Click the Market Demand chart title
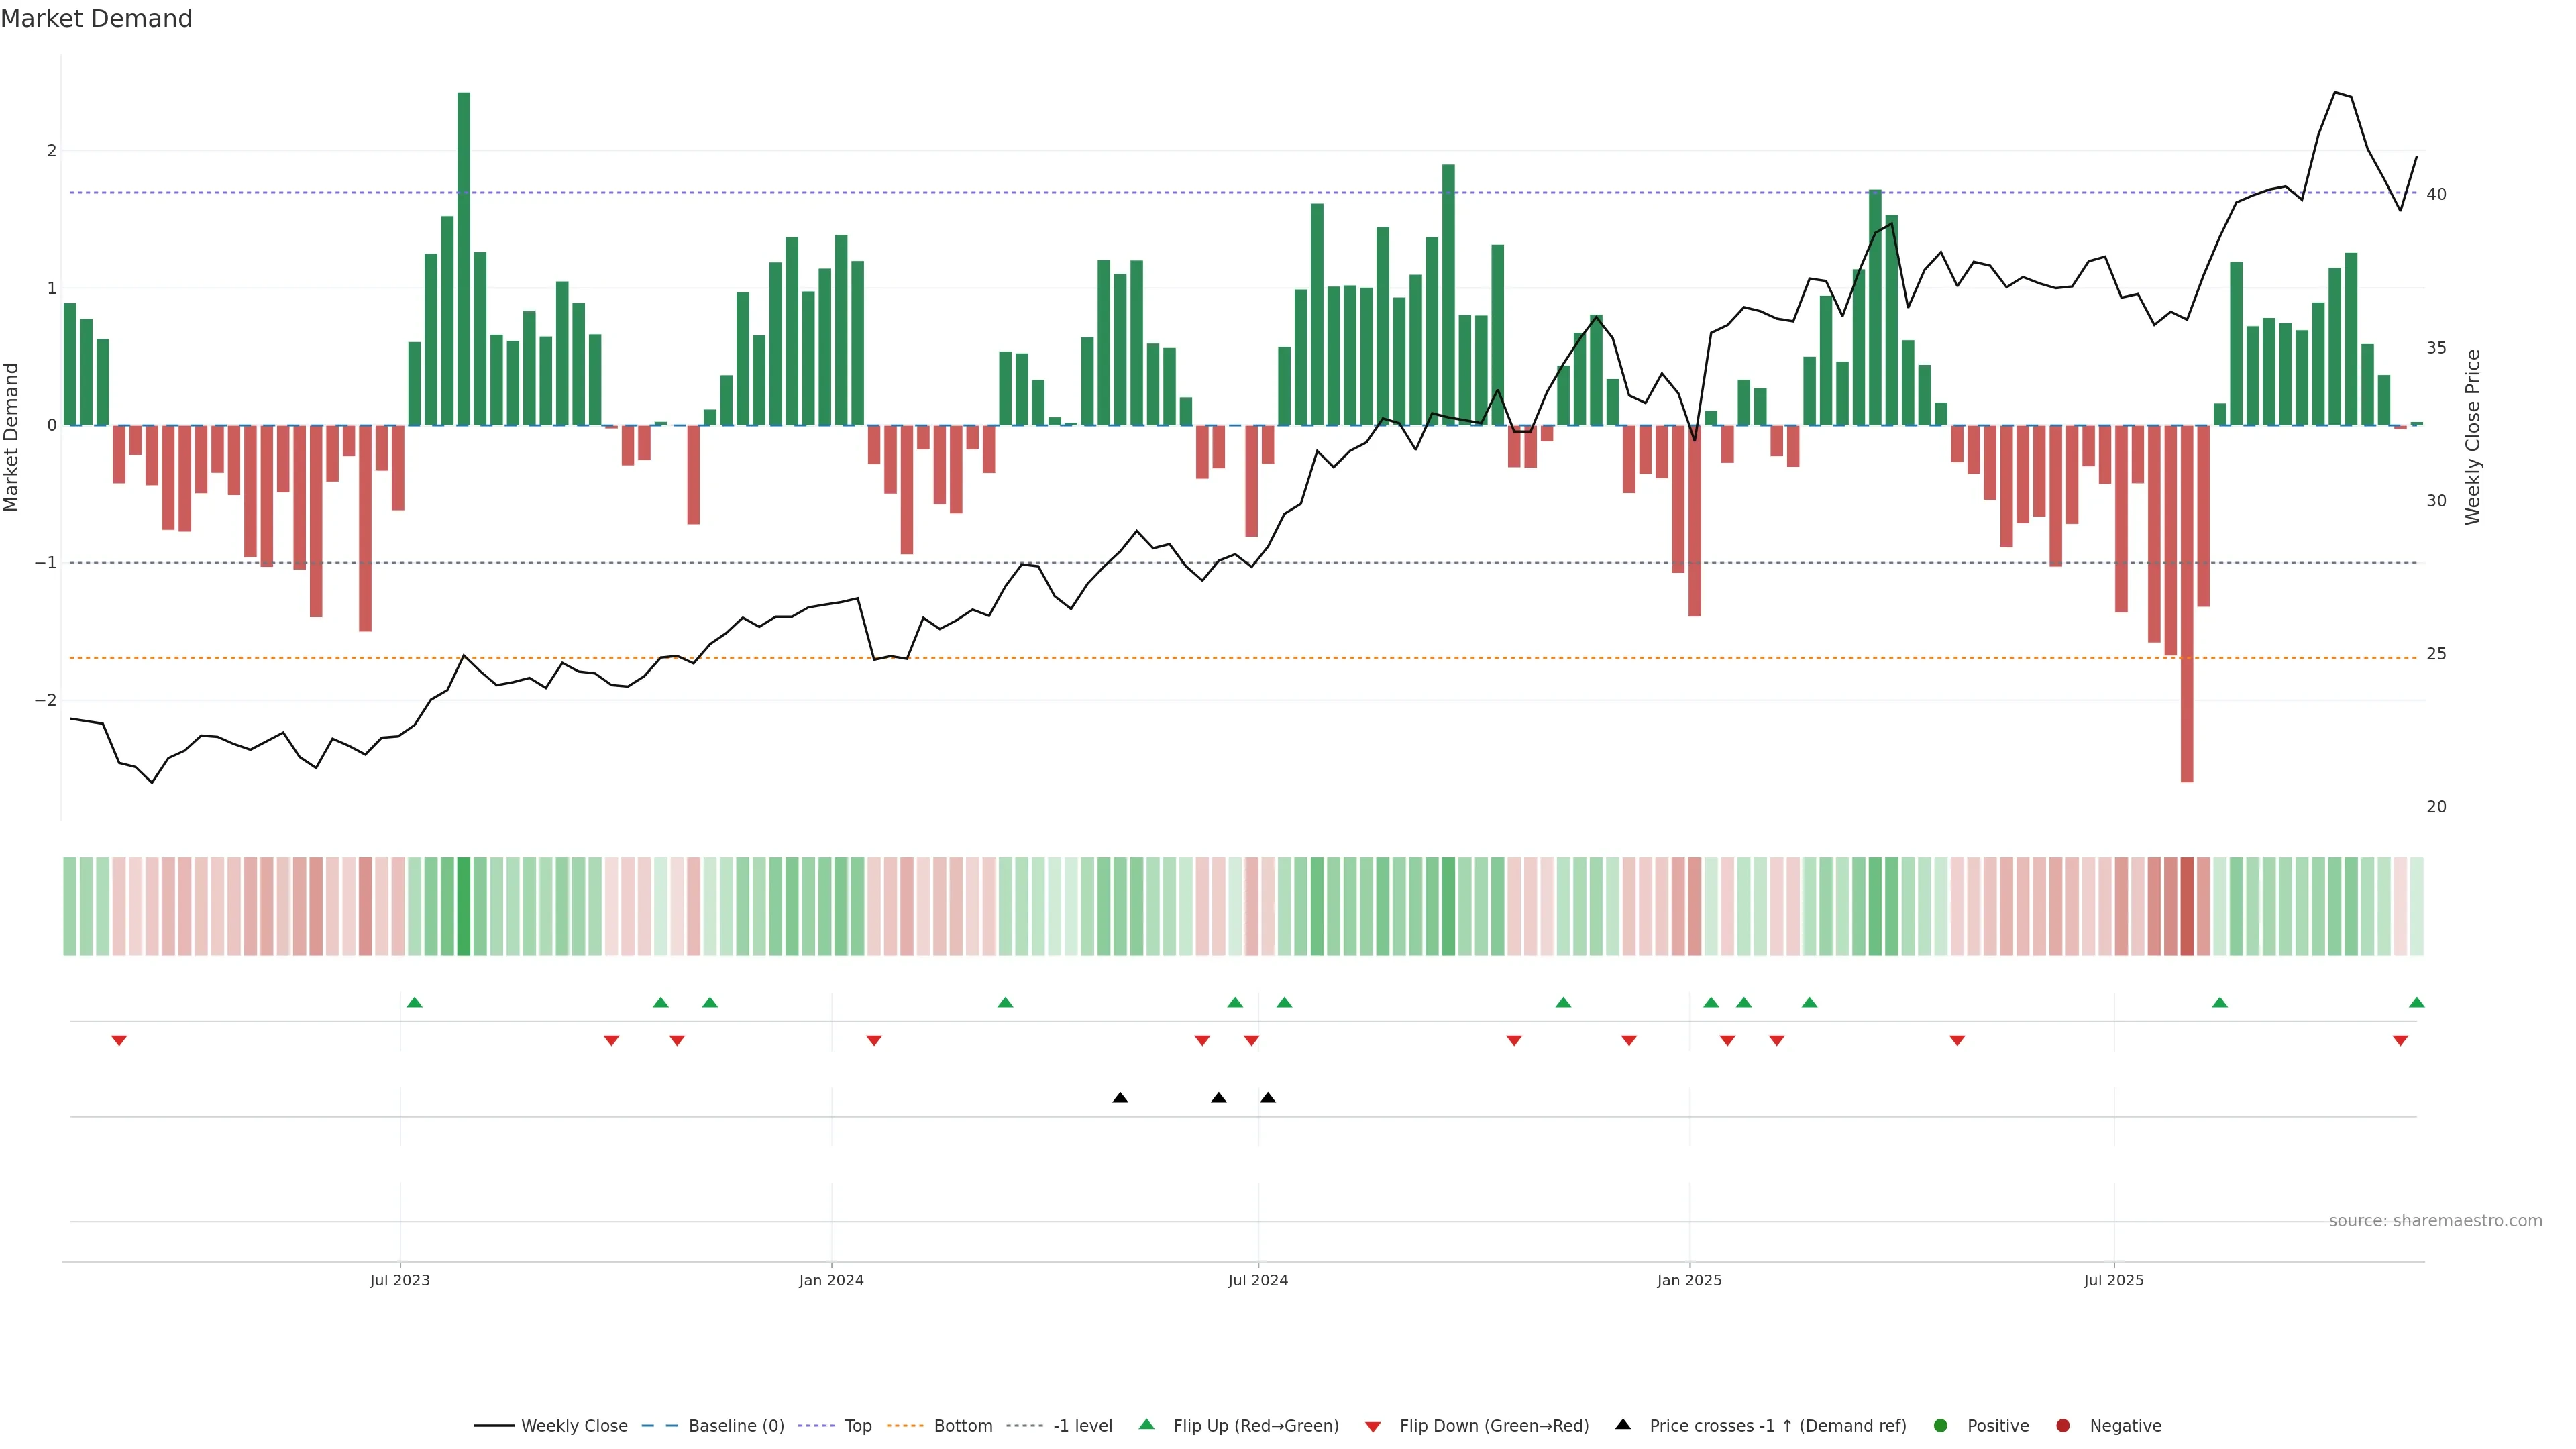 (x=96, y=19)
